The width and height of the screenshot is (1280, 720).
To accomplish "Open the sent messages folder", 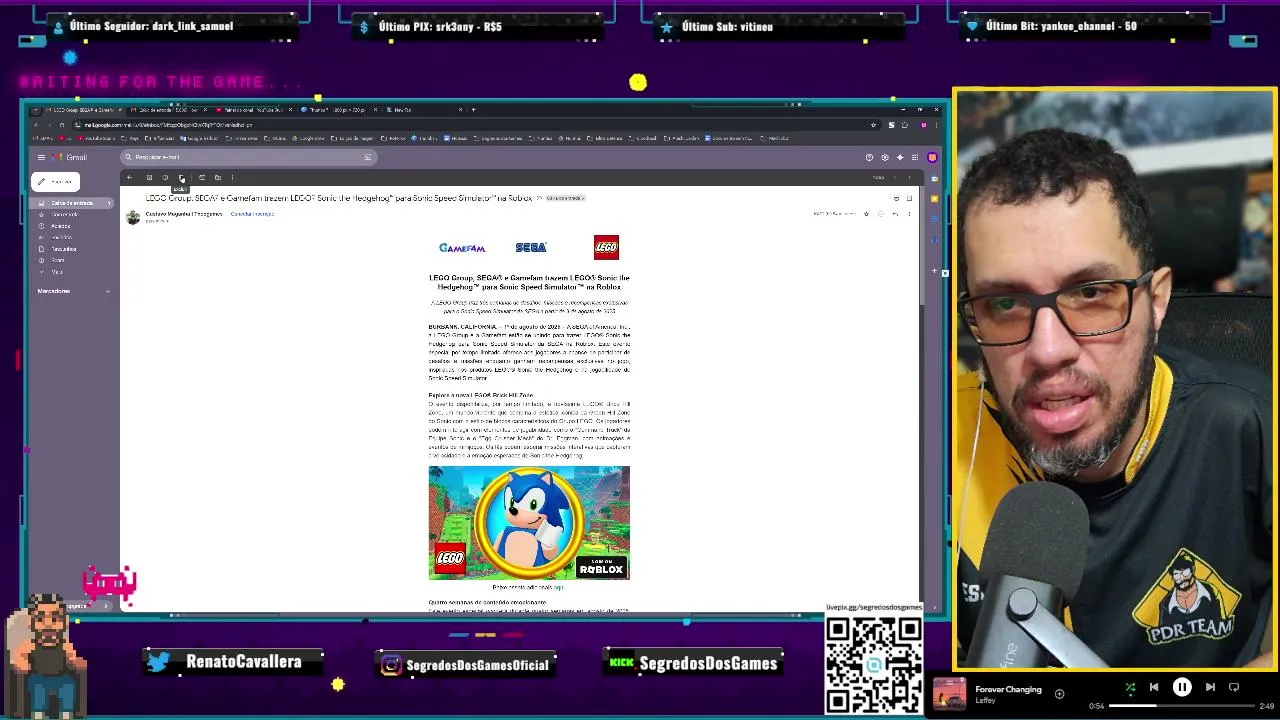I will coord(61,237).
